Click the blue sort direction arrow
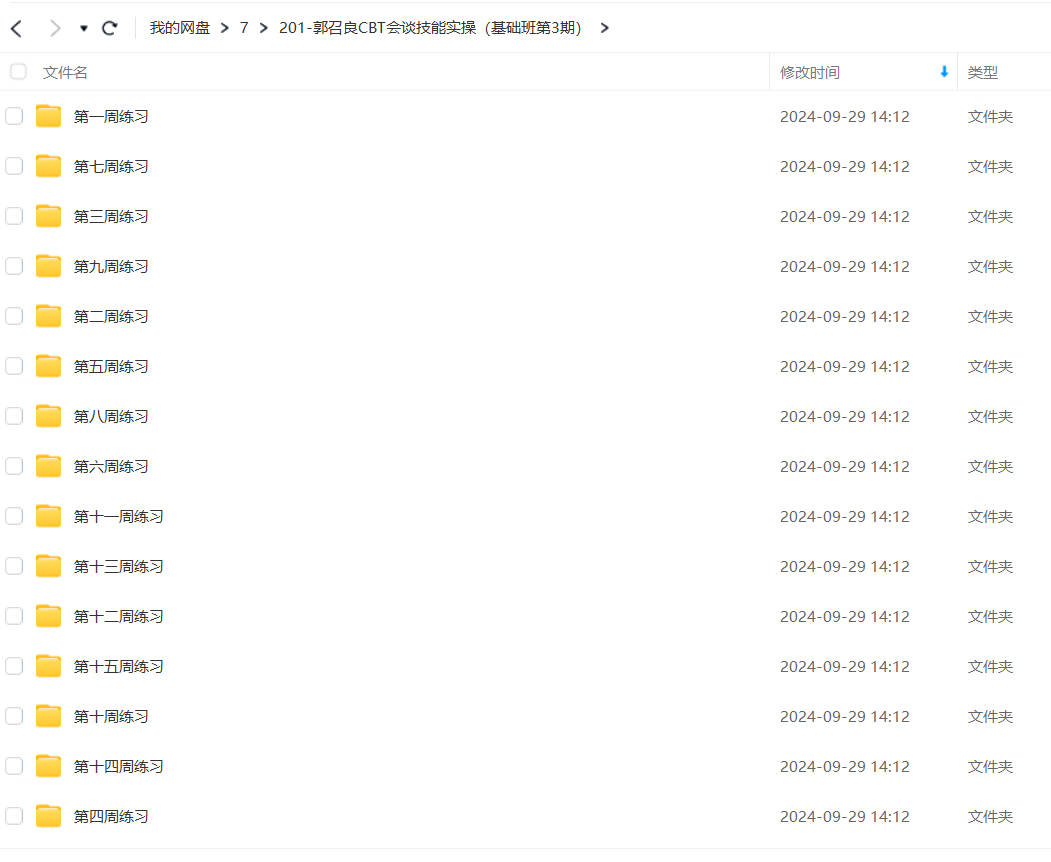1051x862 pixels. [944, 72]
